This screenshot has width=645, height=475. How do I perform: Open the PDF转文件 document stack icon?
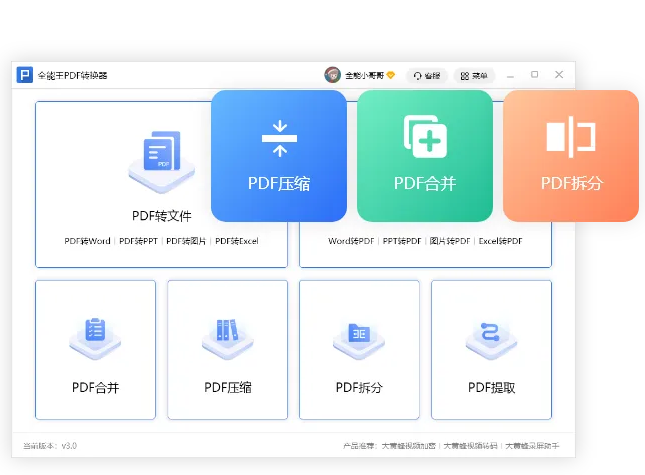(x=162, y=161)
